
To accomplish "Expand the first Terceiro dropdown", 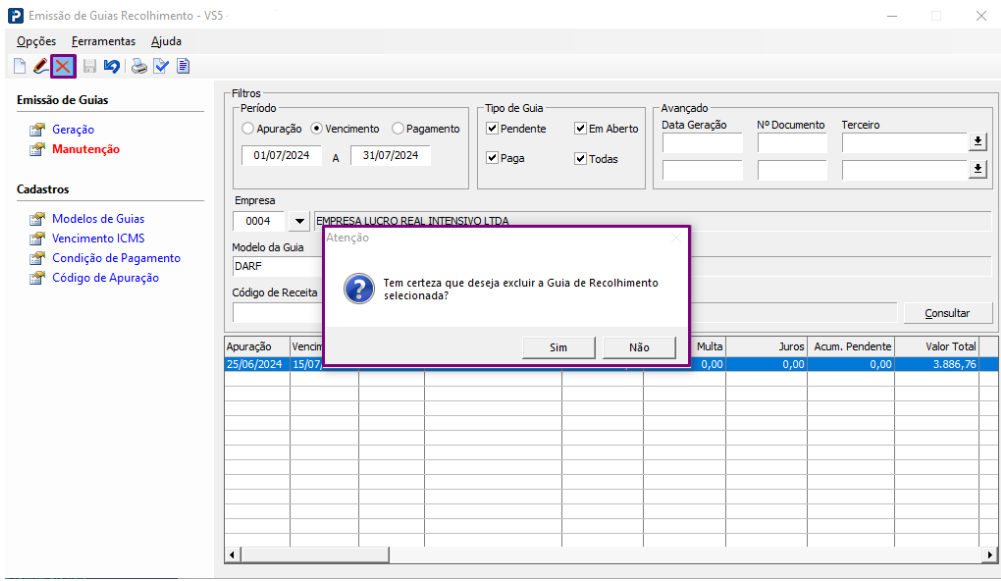I will 978,142.
